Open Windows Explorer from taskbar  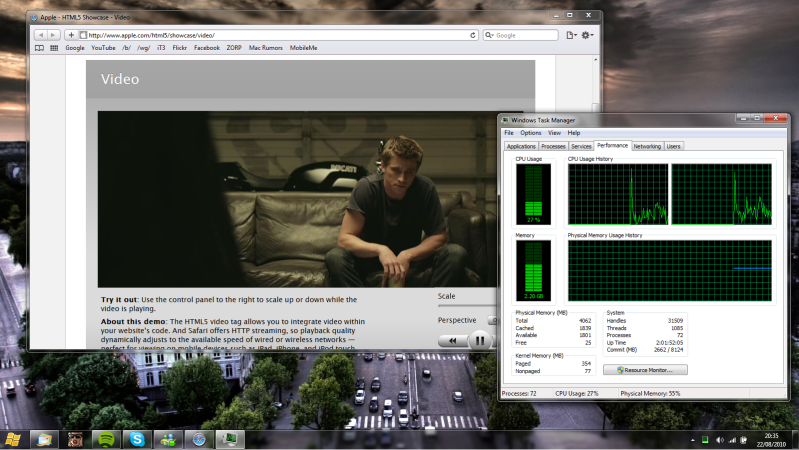(x=44, y=439)
